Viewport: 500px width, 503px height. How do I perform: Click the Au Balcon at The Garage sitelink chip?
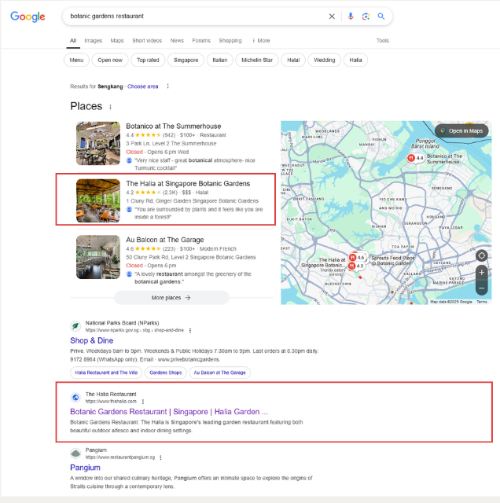point(220,372)
